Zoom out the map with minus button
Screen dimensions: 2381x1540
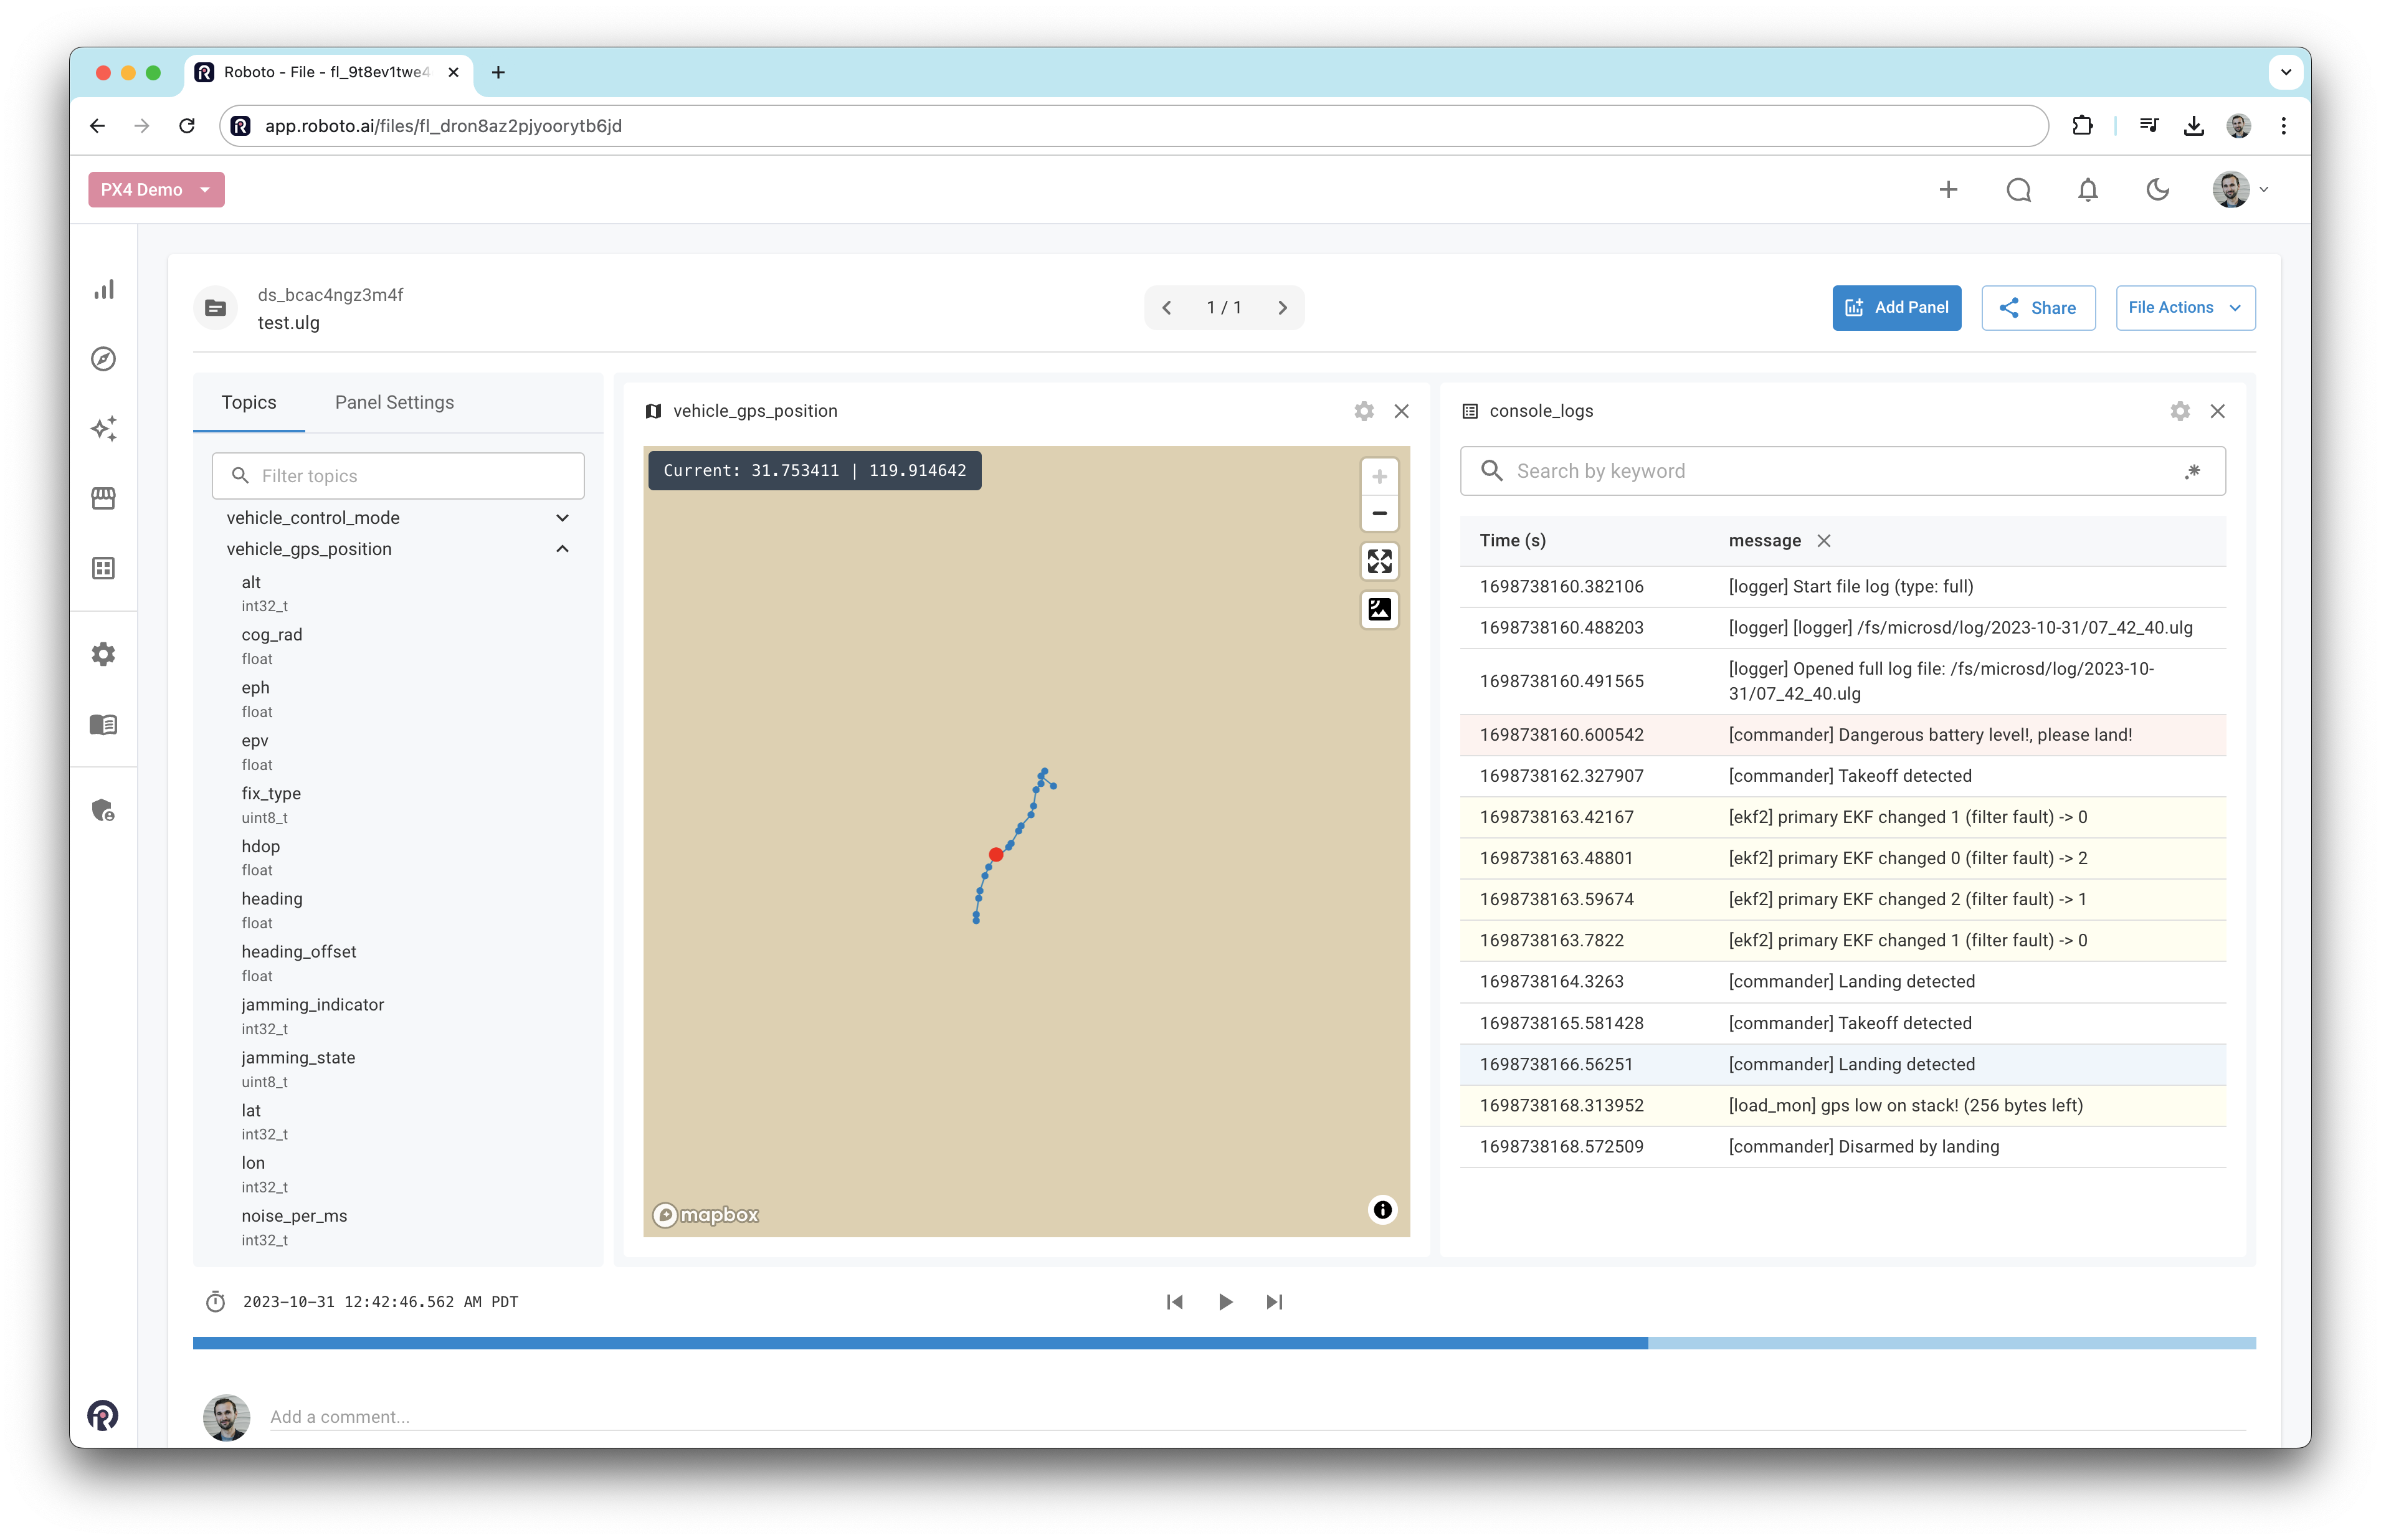click(1379, 514)
